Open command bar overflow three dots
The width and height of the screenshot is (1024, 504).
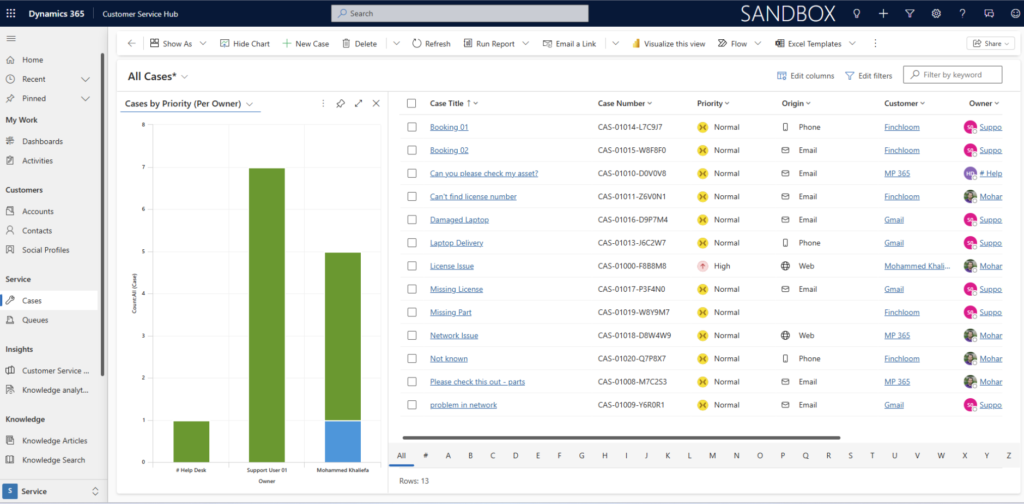coord(875,44)
